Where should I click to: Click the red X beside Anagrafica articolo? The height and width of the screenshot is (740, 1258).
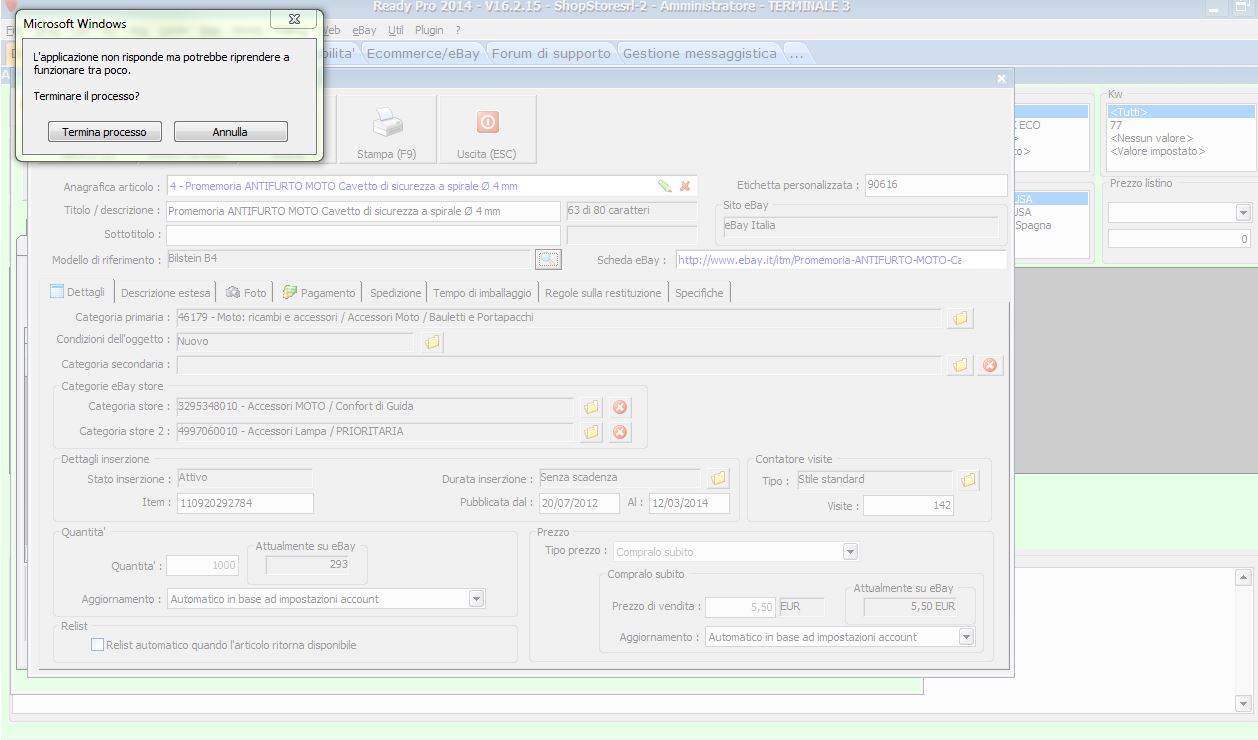click(x=685, y=186)
